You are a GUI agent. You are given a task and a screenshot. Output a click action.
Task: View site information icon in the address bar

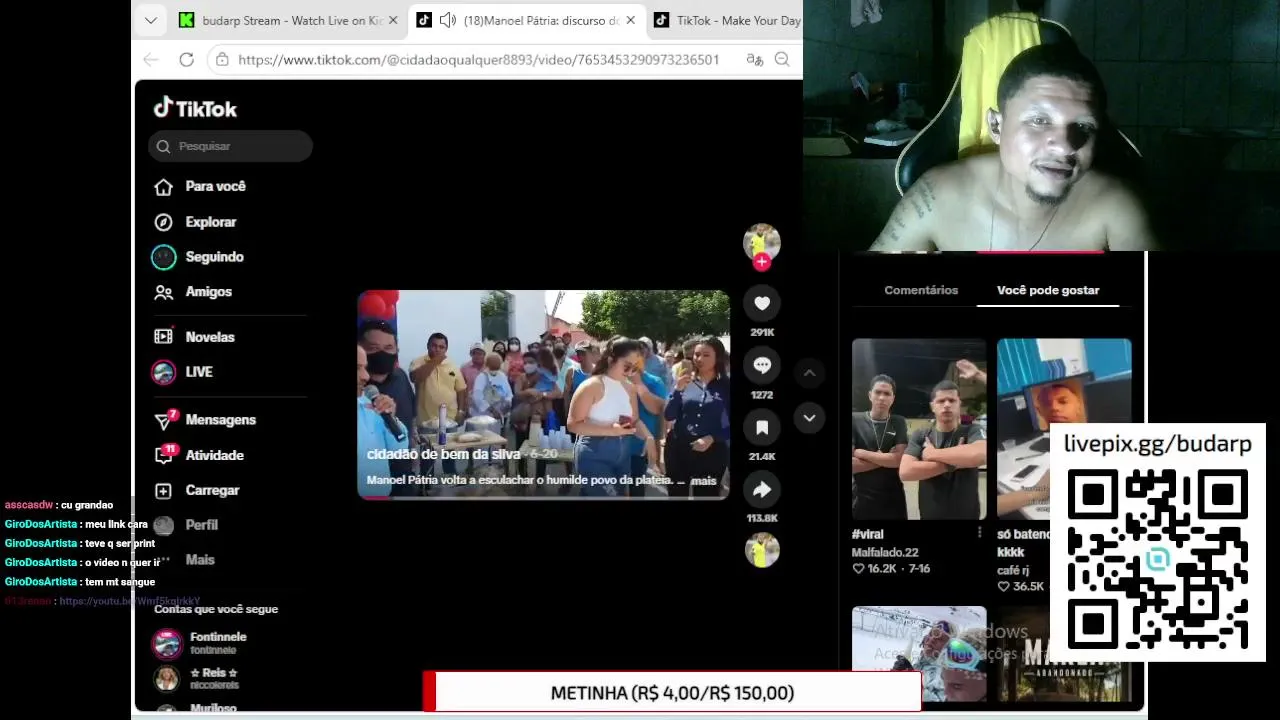pos(223,60)
